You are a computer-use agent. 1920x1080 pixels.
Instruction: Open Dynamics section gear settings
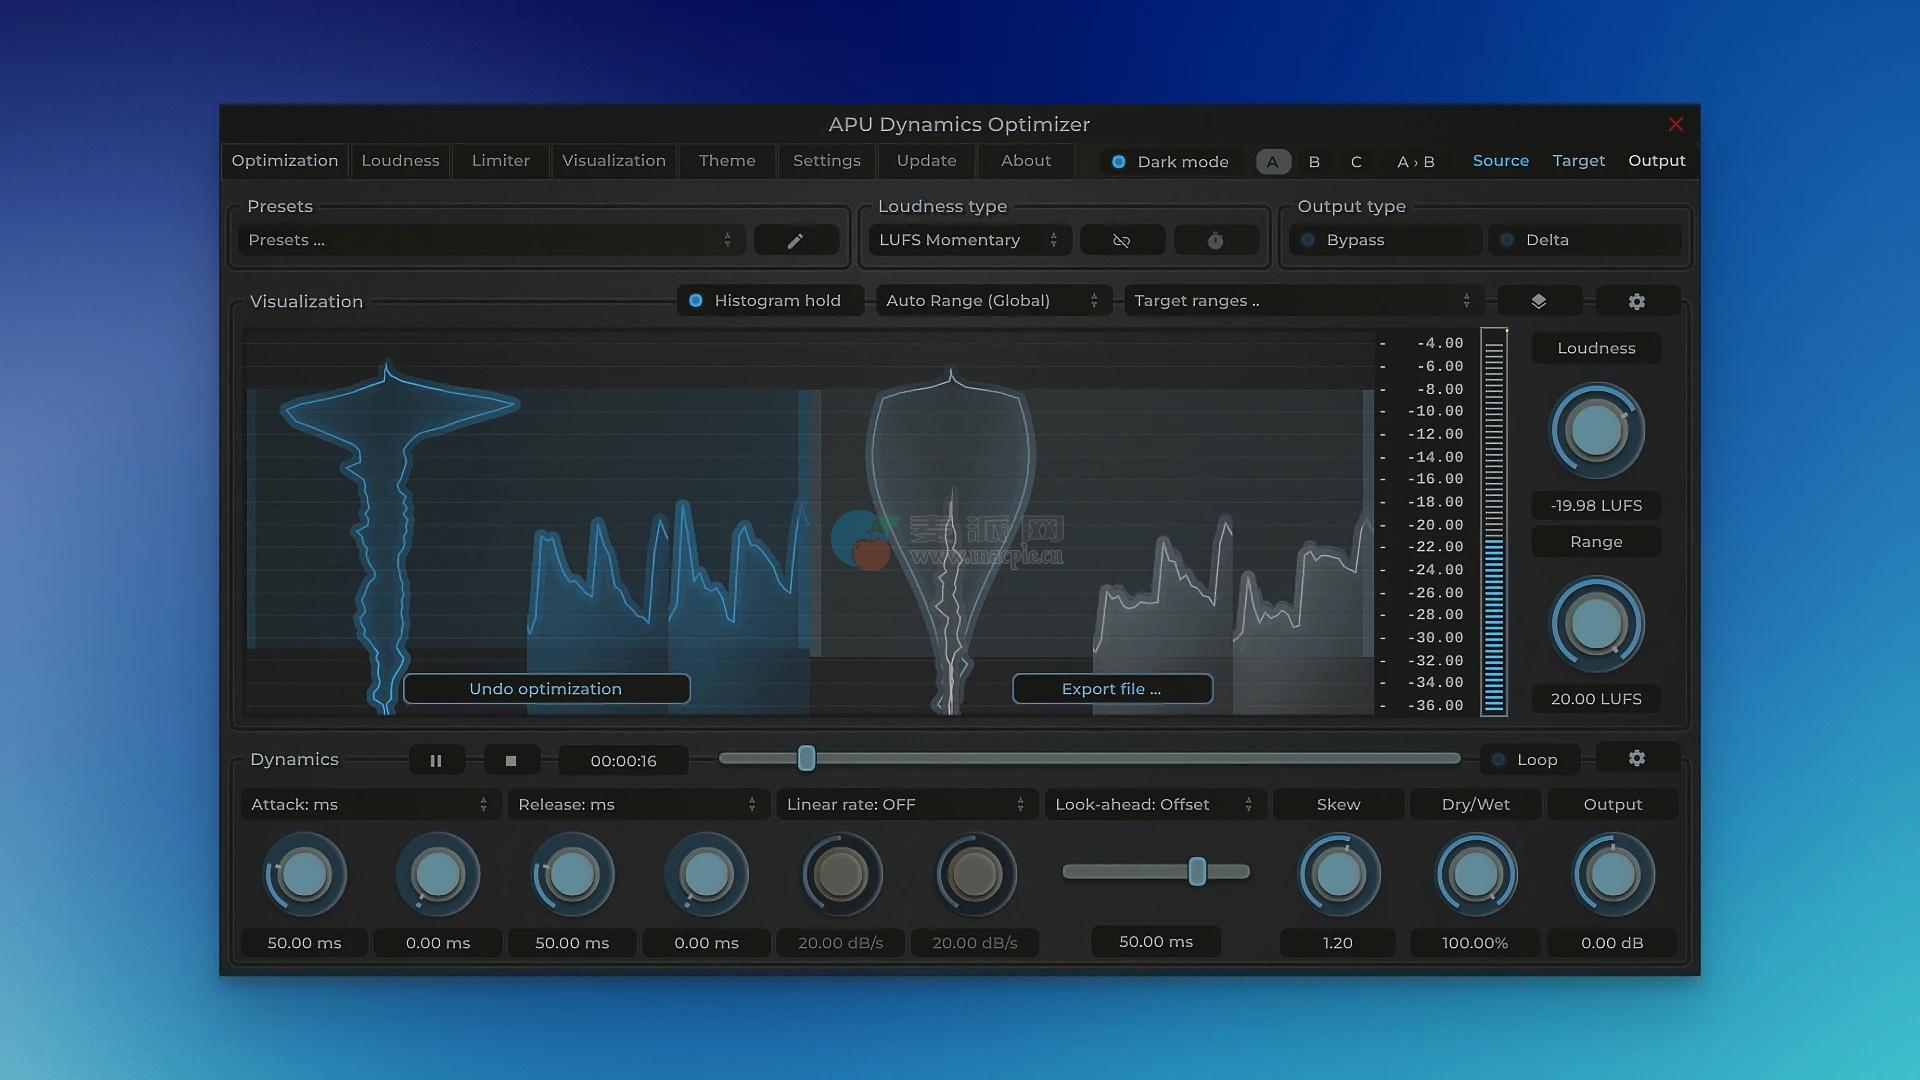(x=1636, y=758)
